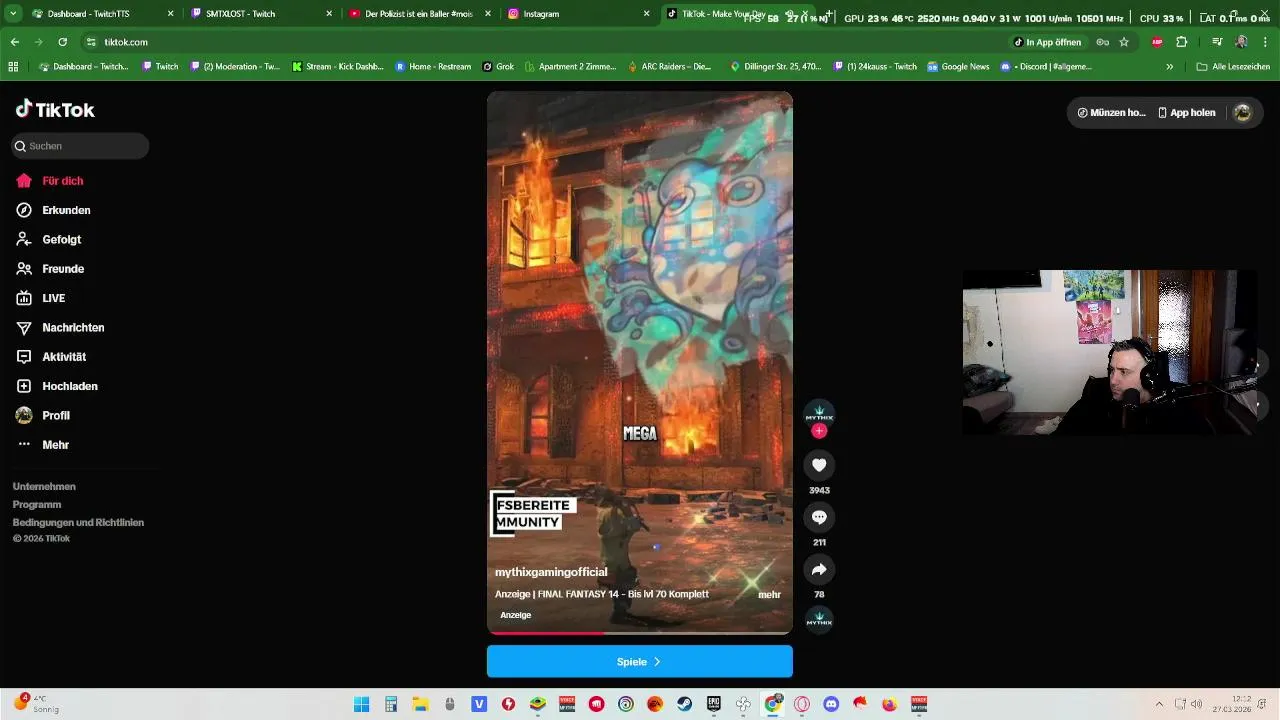Open the Windows Start button
The image size is (1280, 720).
click(361, 704)
